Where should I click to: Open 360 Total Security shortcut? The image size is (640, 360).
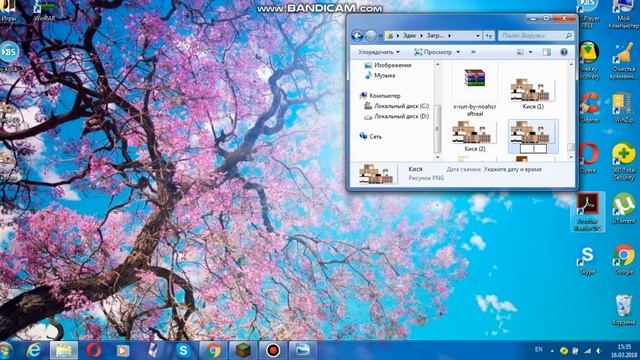[623, 161]
